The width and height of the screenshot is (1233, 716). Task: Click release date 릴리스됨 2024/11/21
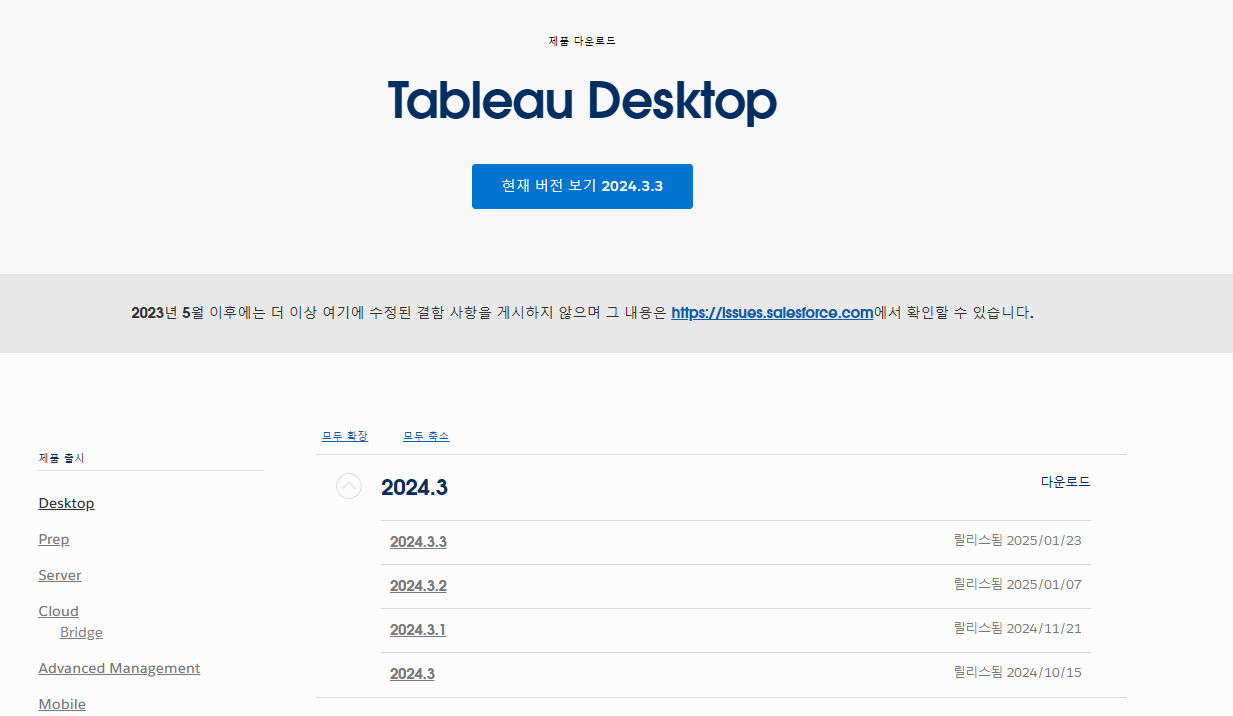click(x=1017, y=629)
